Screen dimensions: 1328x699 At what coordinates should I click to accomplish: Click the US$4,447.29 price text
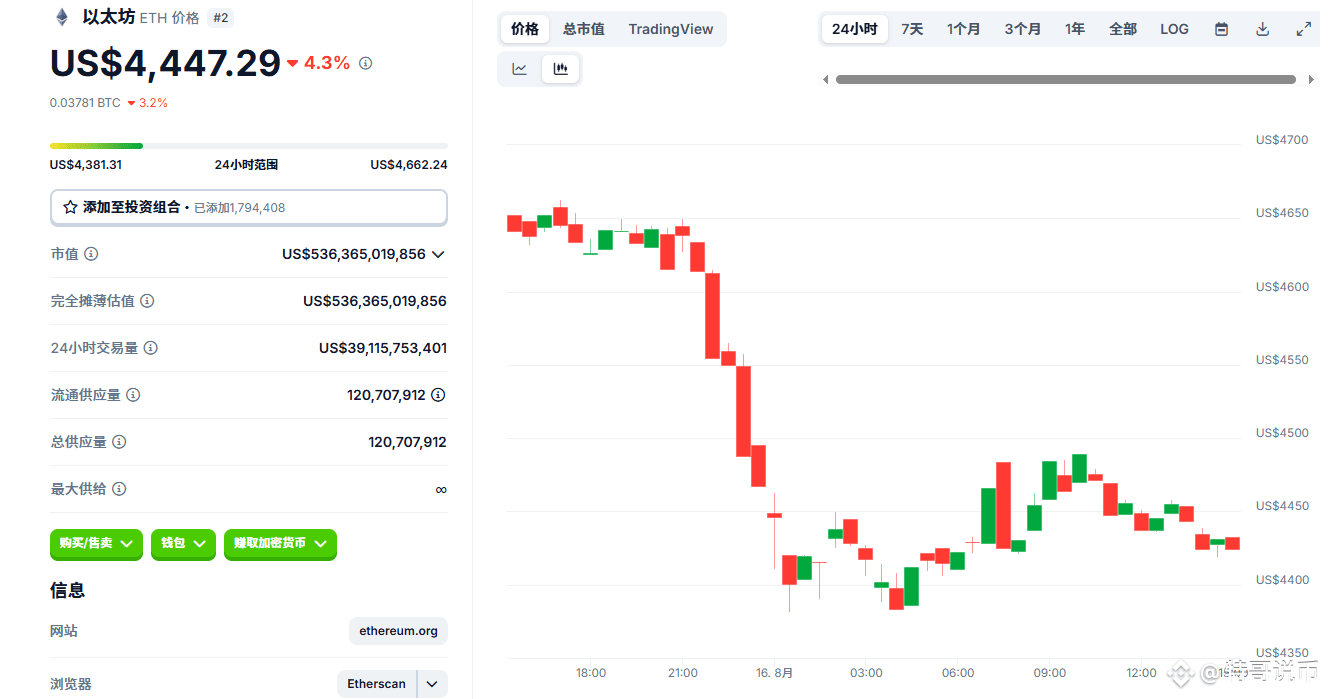point(165,63)
